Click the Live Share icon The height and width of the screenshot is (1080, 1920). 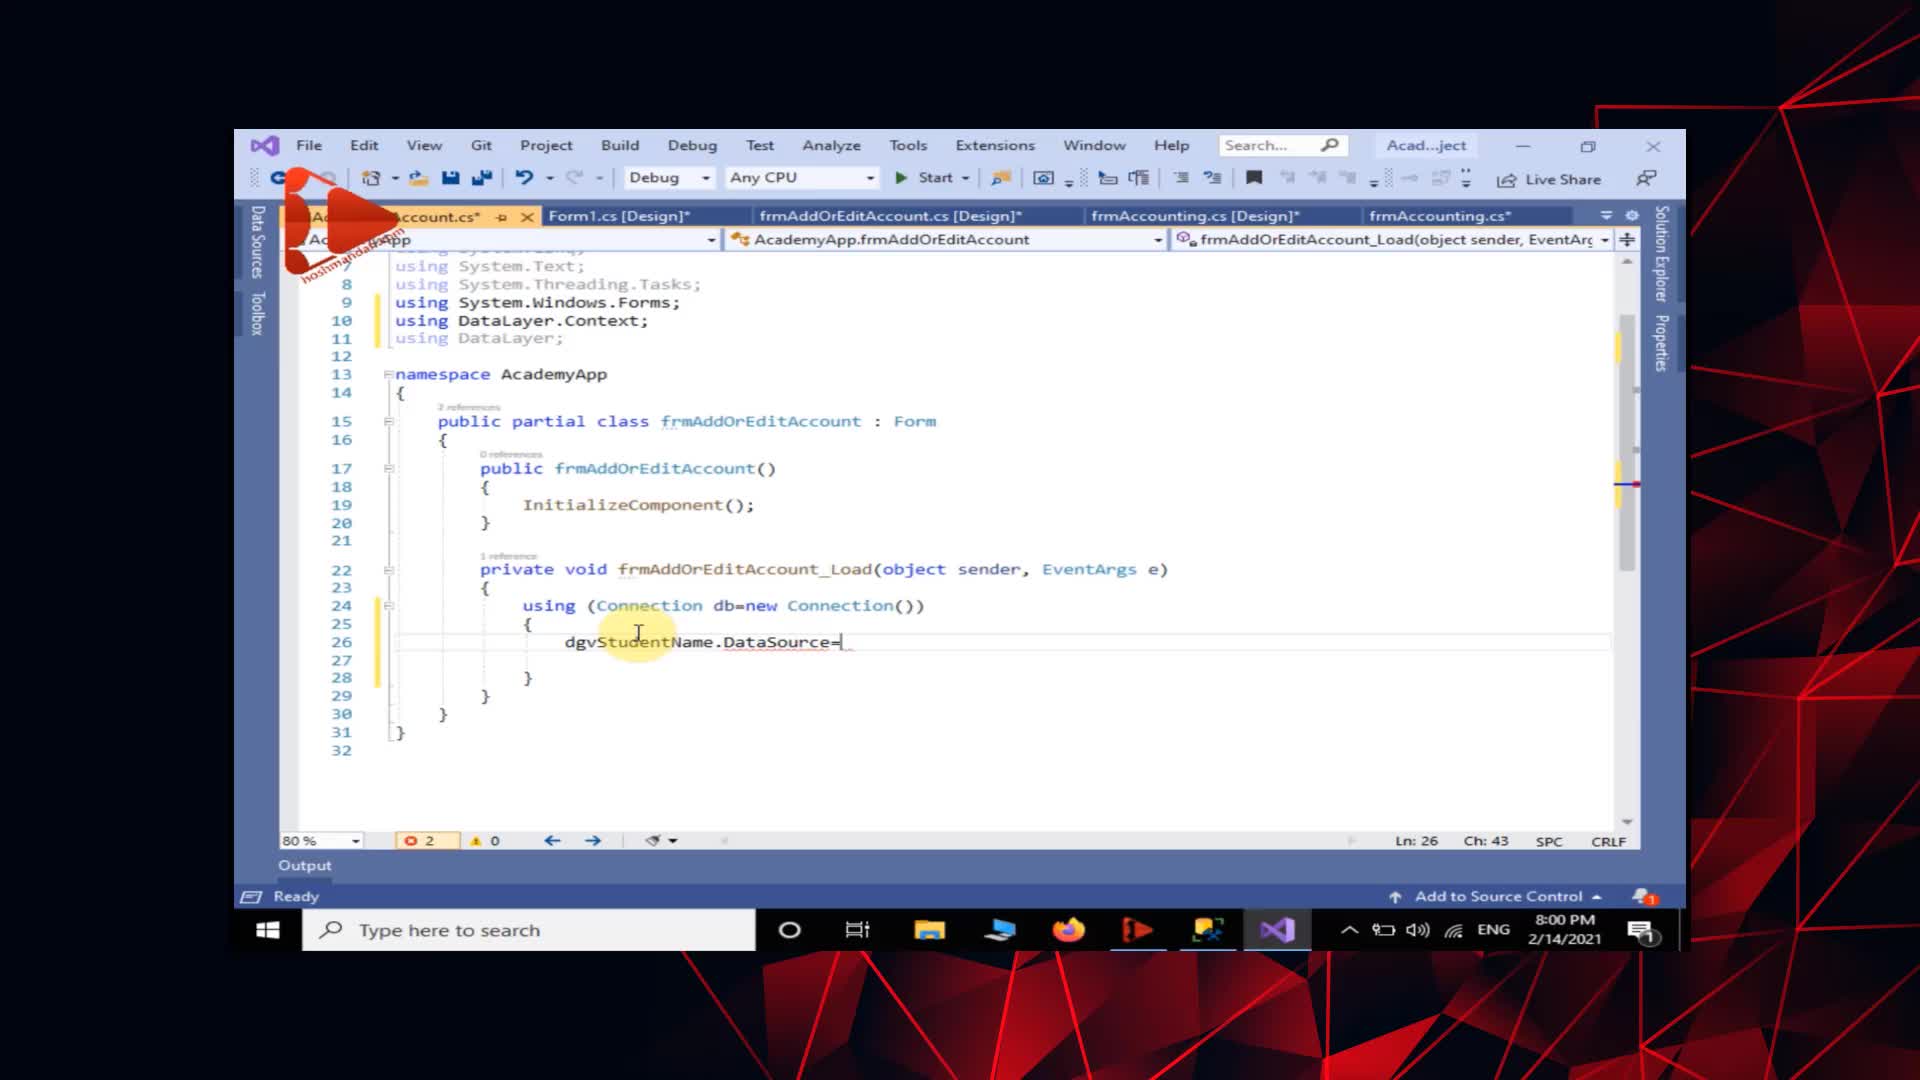(x=1506, y=180)
